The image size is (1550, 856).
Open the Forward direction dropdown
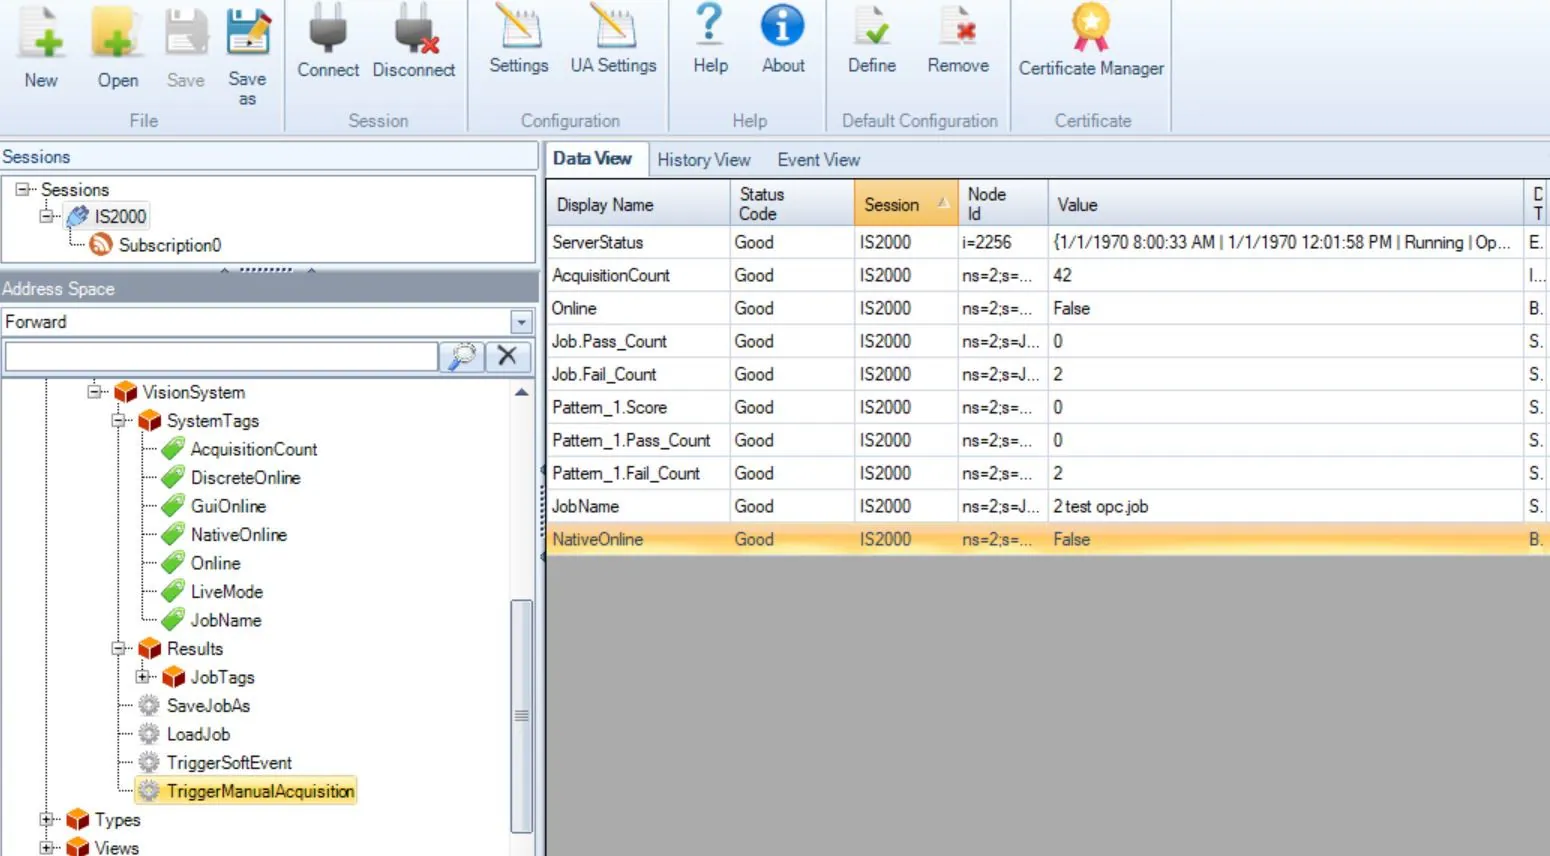pos(521,322)
